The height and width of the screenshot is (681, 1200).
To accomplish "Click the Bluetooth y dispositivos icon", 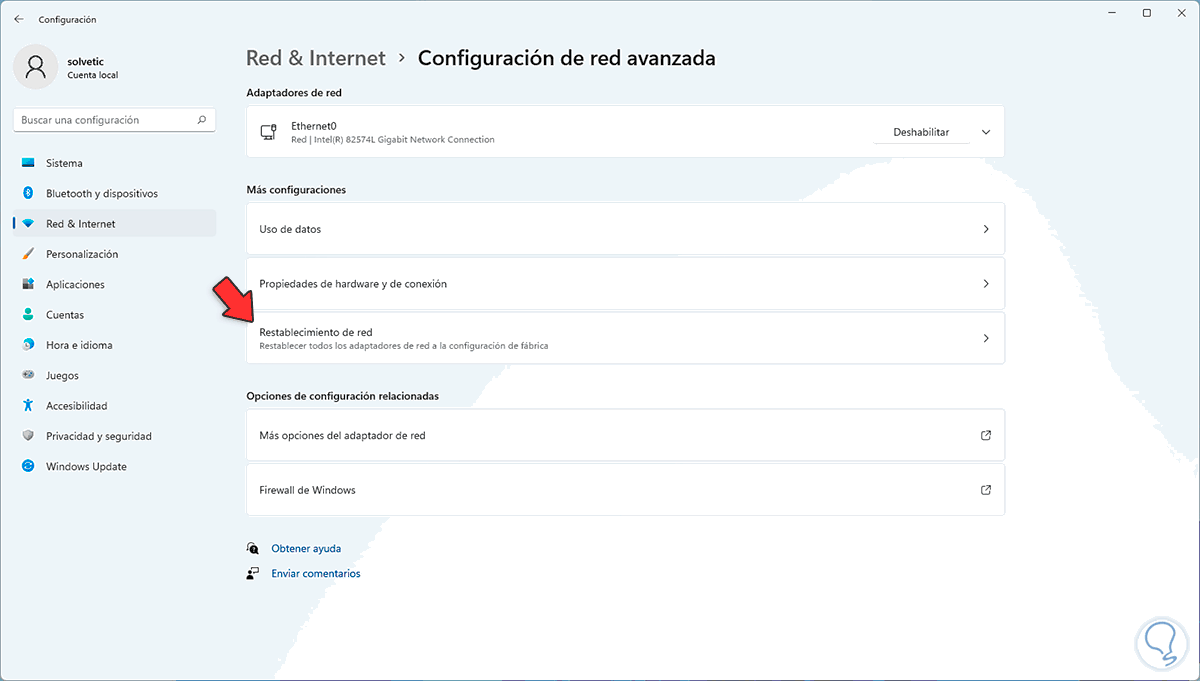I will click(28, 193).
